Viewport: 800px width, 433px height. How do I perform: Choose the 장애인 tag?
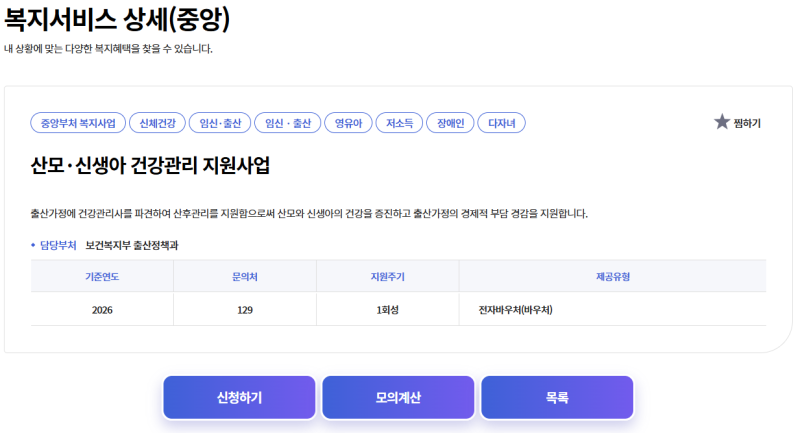coord(451,123)
